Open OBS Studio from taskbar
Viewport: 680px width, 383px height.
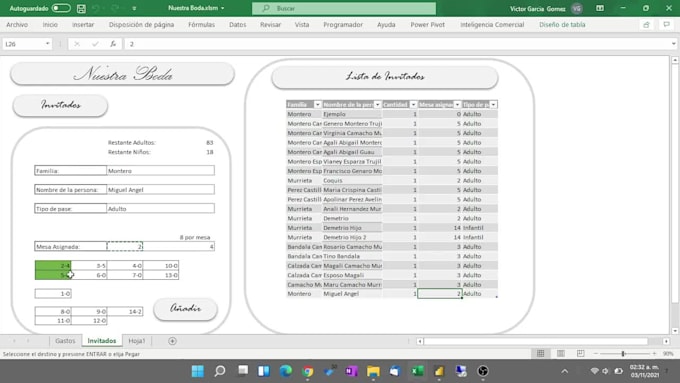click(x=483, y=371)
